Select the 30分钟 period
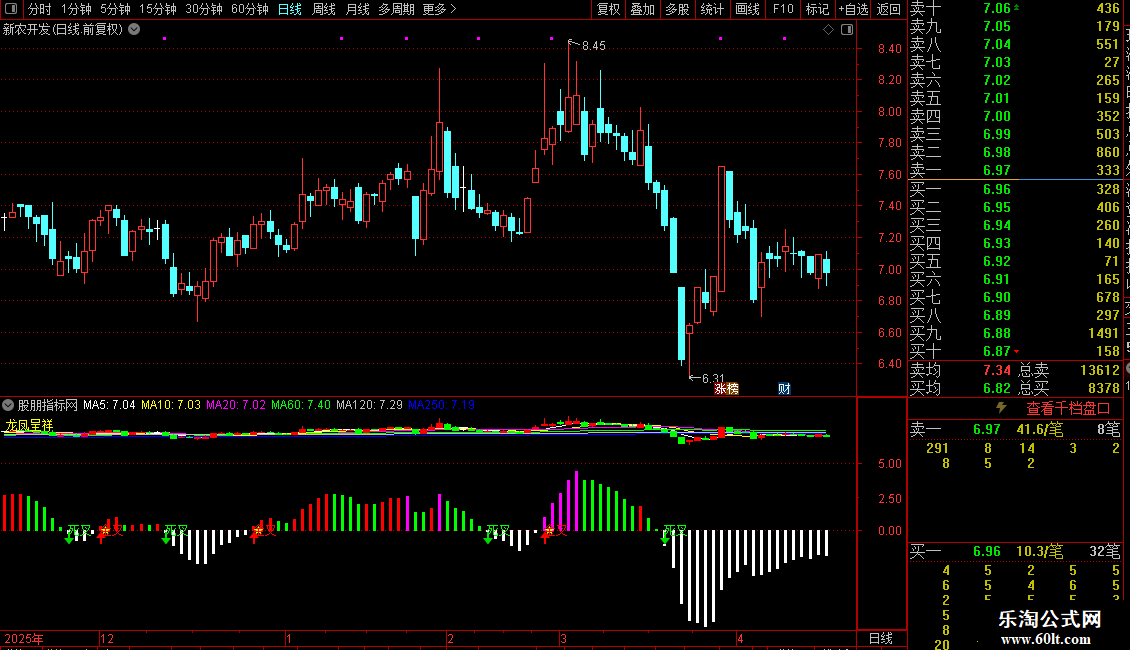The height and width of the screenshot is (650, 1130). point(203,9)
